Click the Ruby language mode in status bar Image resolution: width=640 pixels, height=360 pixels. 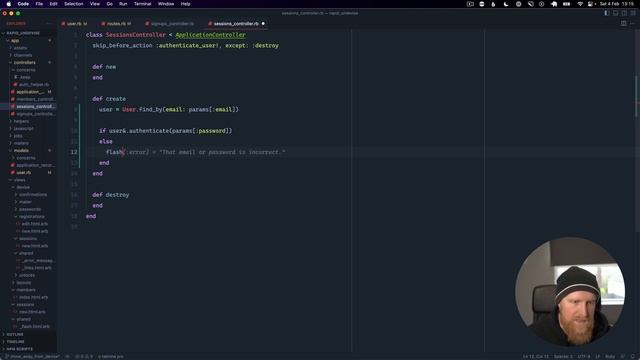[610, 356]
